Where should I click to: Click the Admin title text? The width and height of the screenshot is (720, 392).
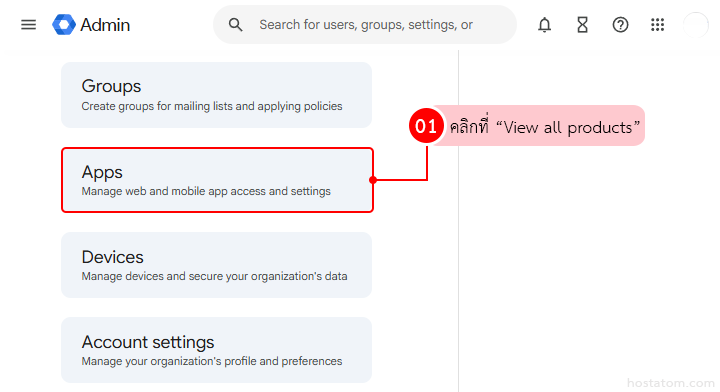[105, 25]
